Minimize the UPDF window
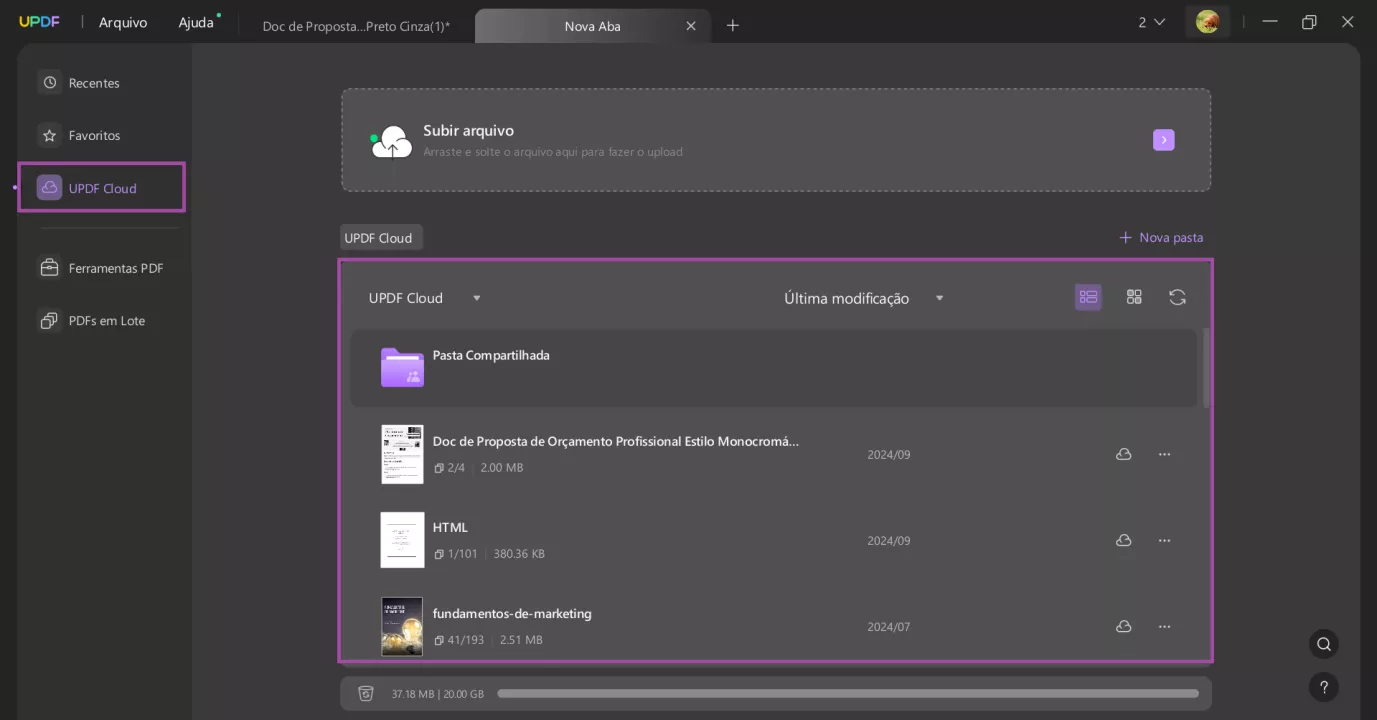 tap(1270, 22)
